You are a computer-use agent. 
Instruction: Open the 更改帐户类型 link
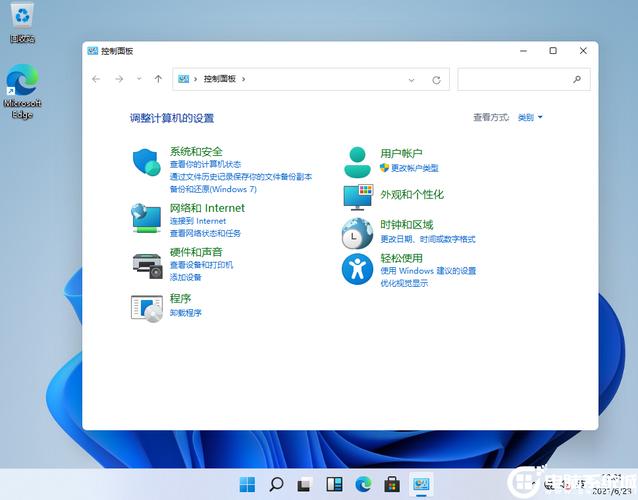[414, 168]
